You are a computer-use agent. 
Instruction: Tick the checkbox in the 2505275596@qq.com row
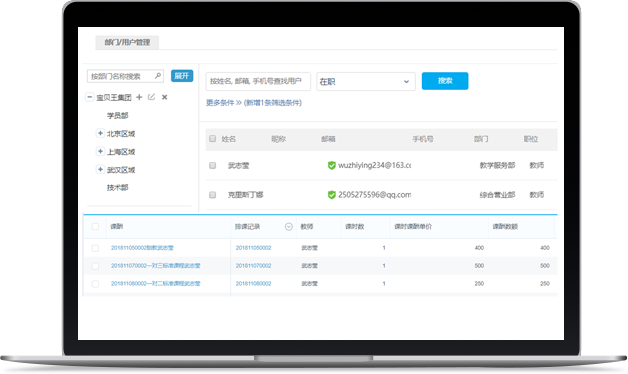pyautogui.click(x=213, y=195)
